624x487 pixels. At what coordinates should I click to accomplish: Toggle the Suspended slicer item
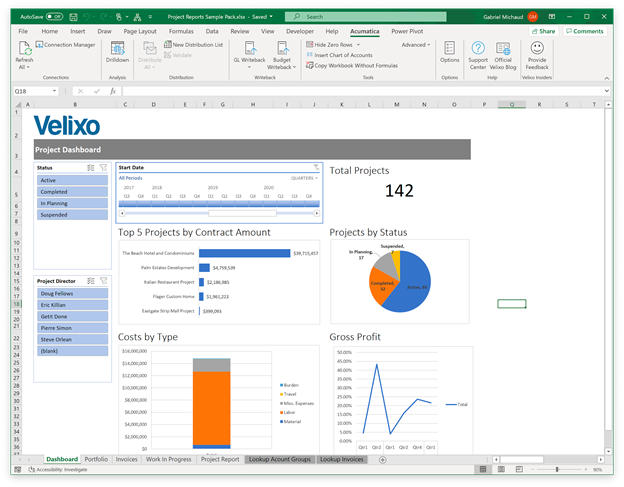[72, 215]
